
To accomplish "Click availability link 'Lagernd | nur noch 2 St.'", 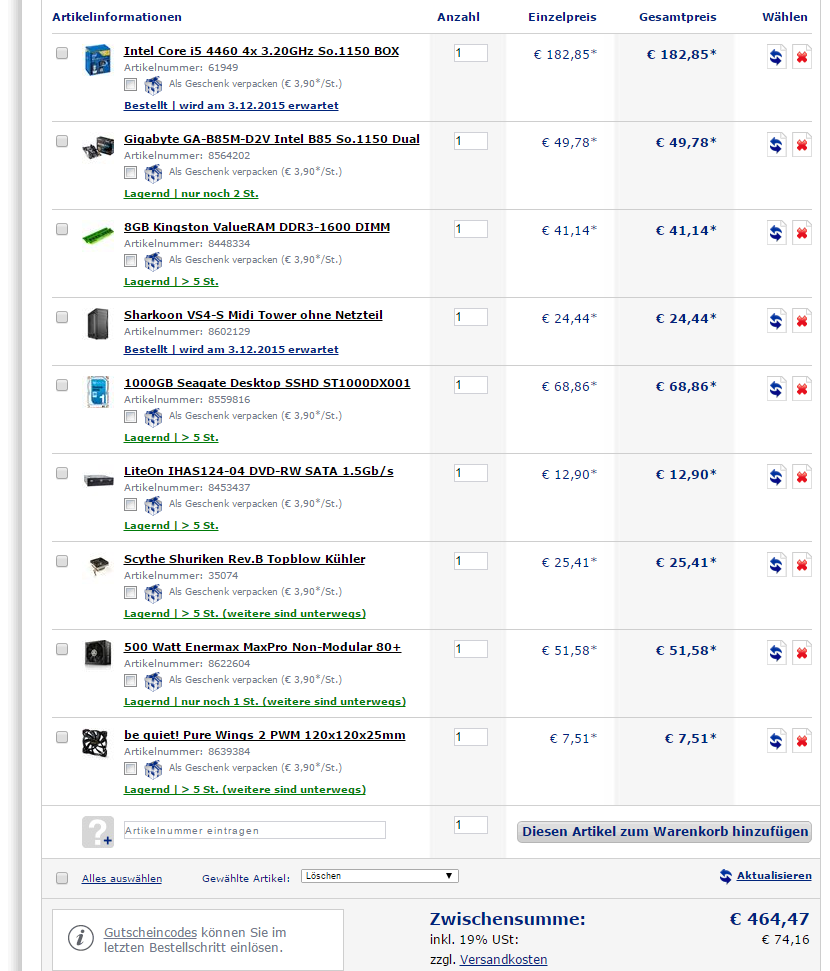I will coord(191,193).
